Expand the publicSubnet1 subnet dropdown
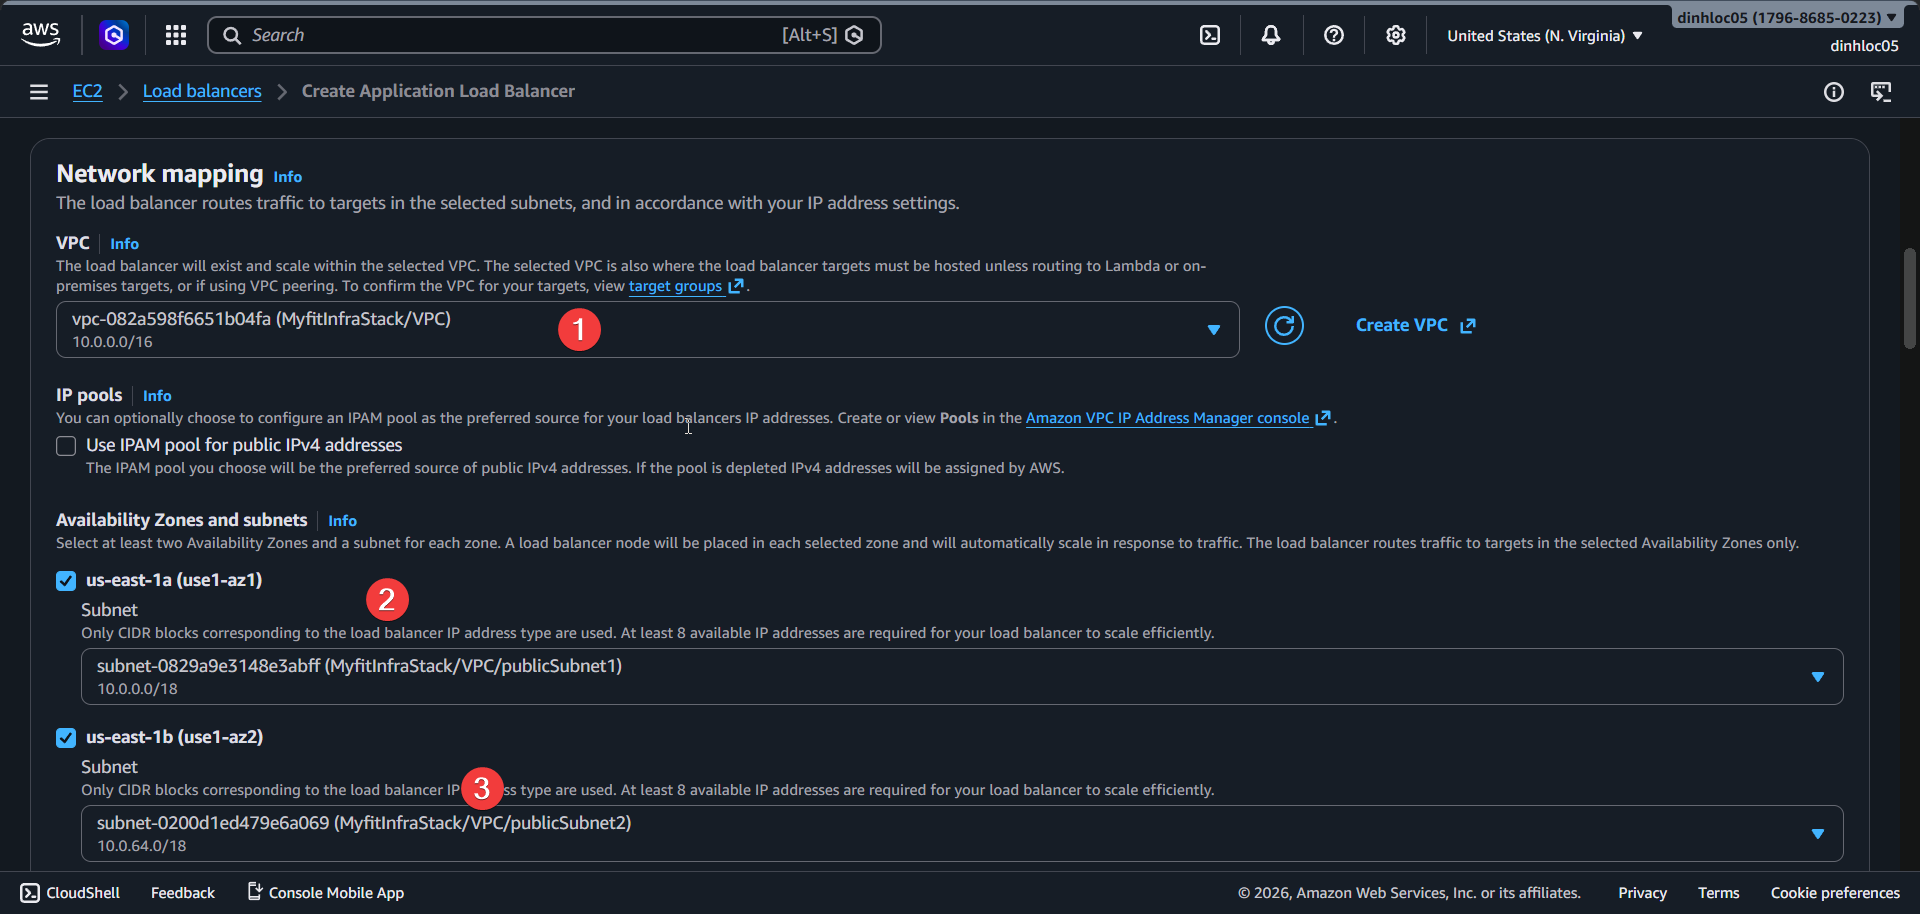Screen dimensions: 1920x914 (x=1817, y=676)
